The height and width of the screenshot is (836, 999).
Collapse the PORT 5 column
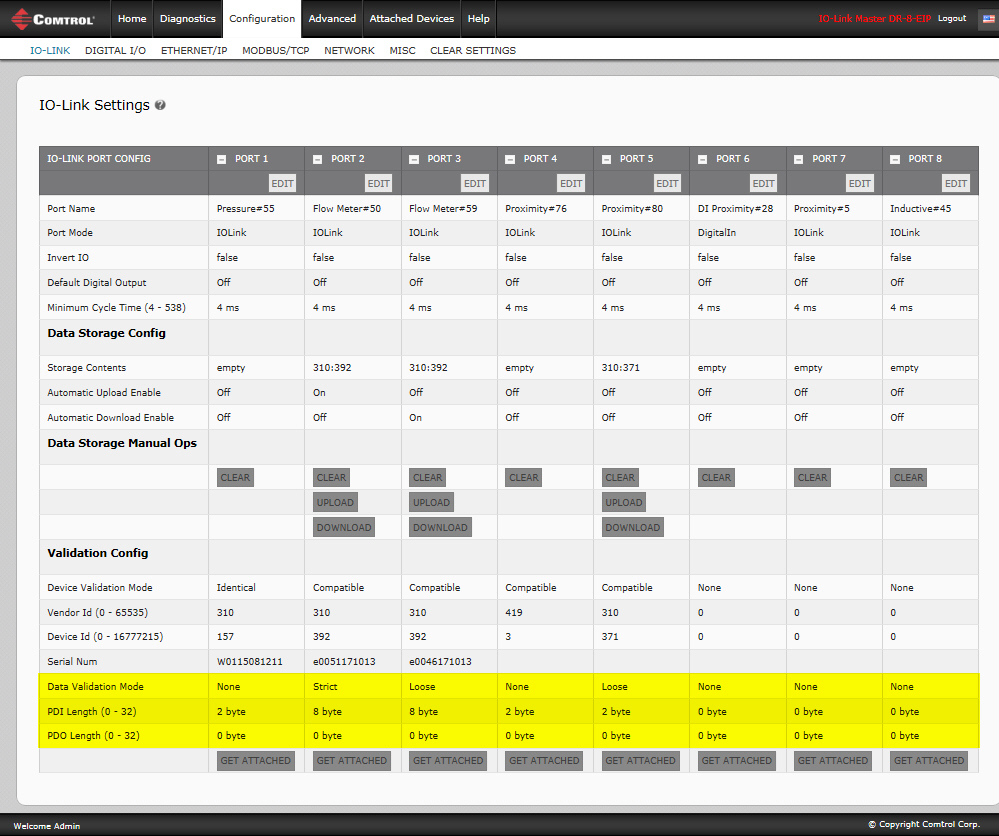[x=607, y=159]
